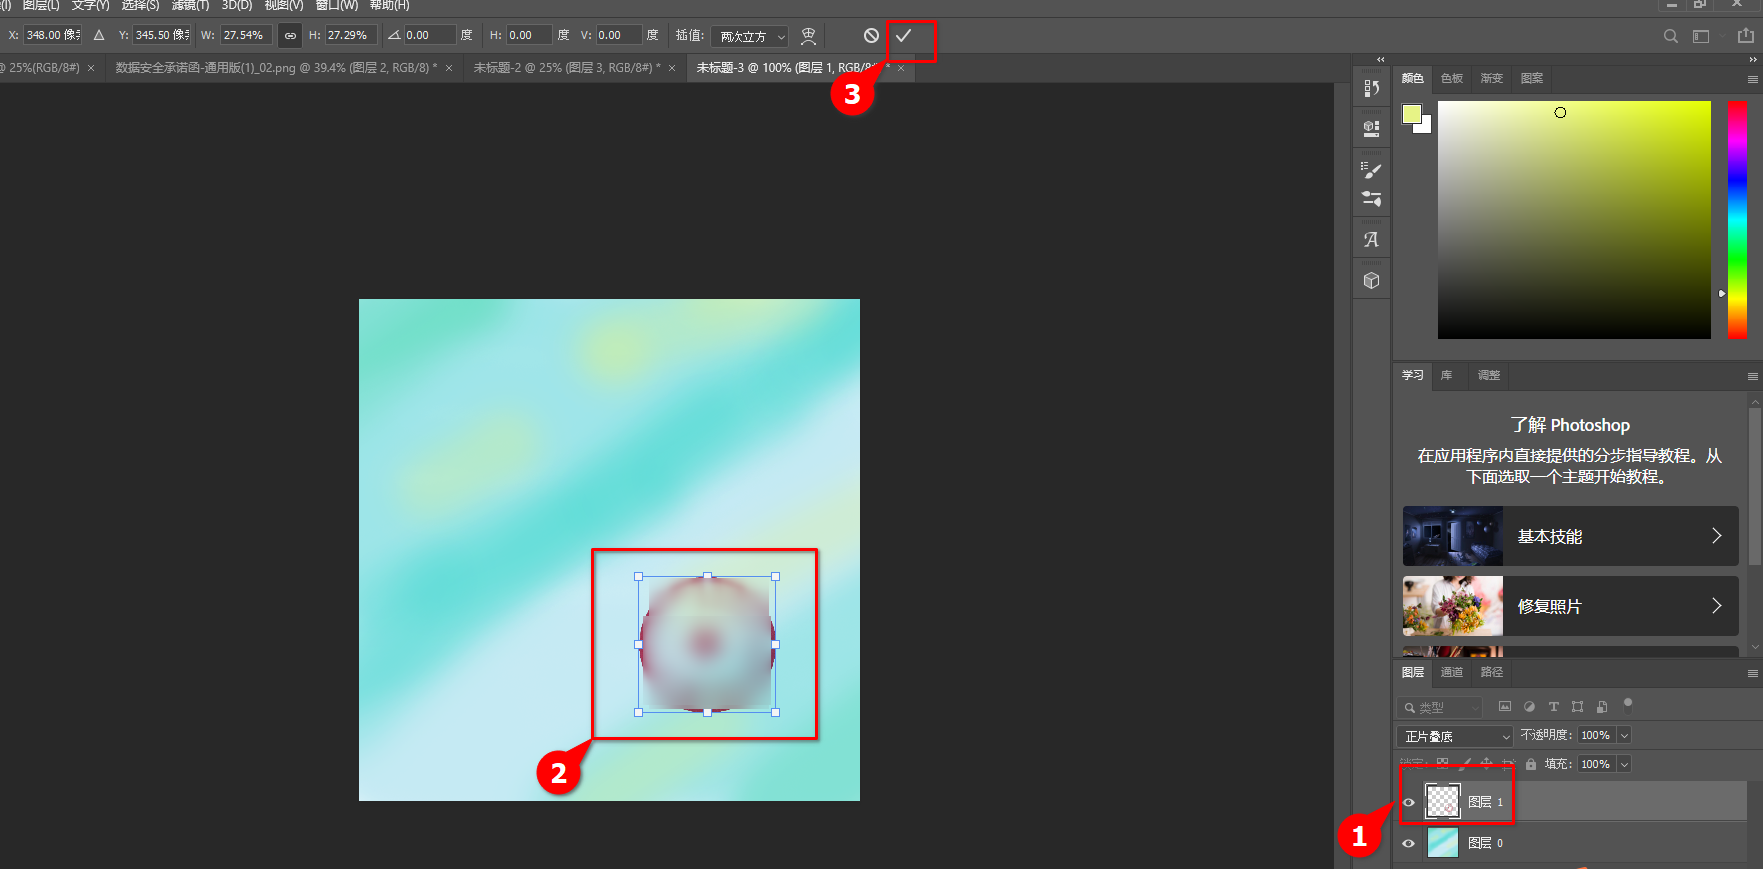
Task: Open the 基本技能 tutorial
Action: (x=1570, y=537)
